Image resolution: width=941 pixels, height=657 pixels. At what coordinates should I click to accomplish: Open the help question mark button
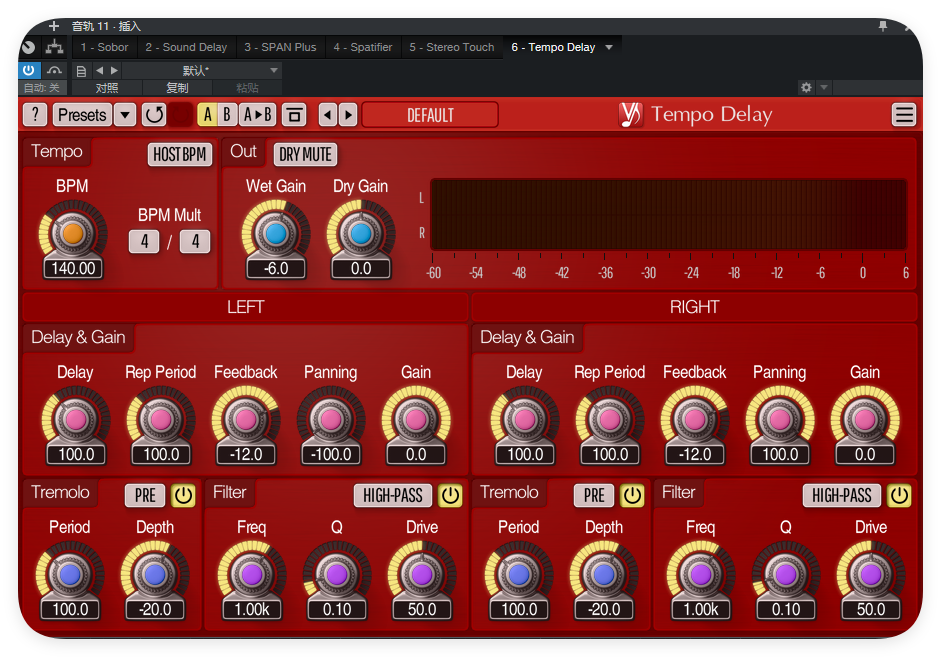coord(35,115)
